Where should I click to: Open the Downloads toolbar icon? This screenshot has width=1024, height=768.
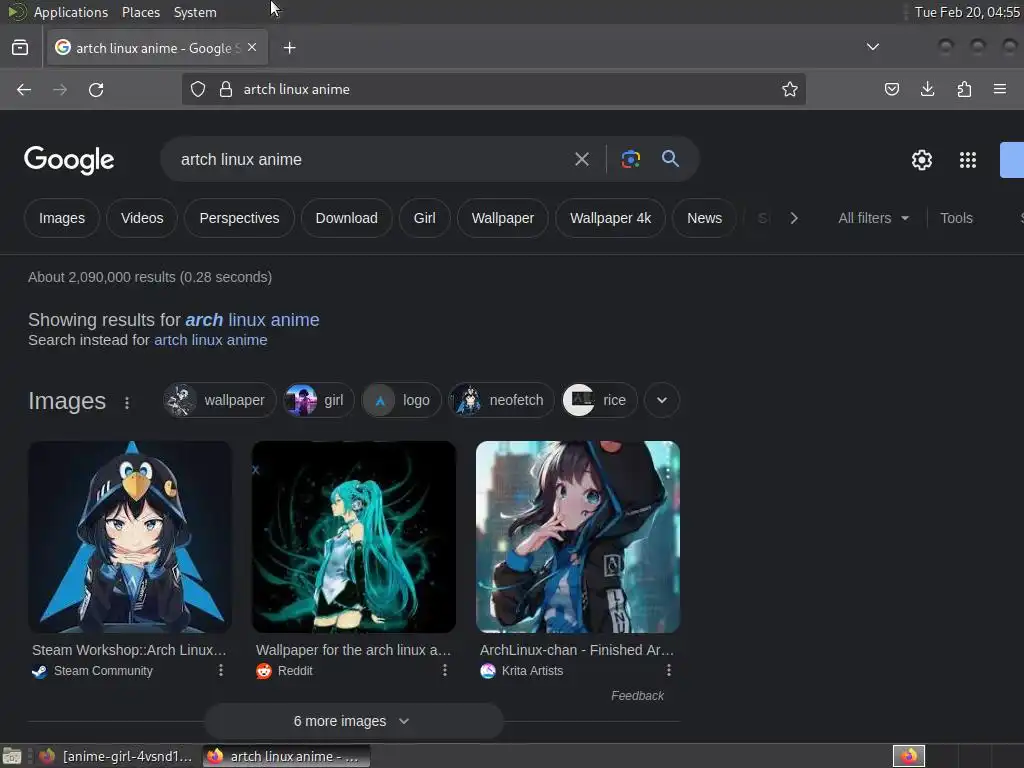[x=927, y=89]
